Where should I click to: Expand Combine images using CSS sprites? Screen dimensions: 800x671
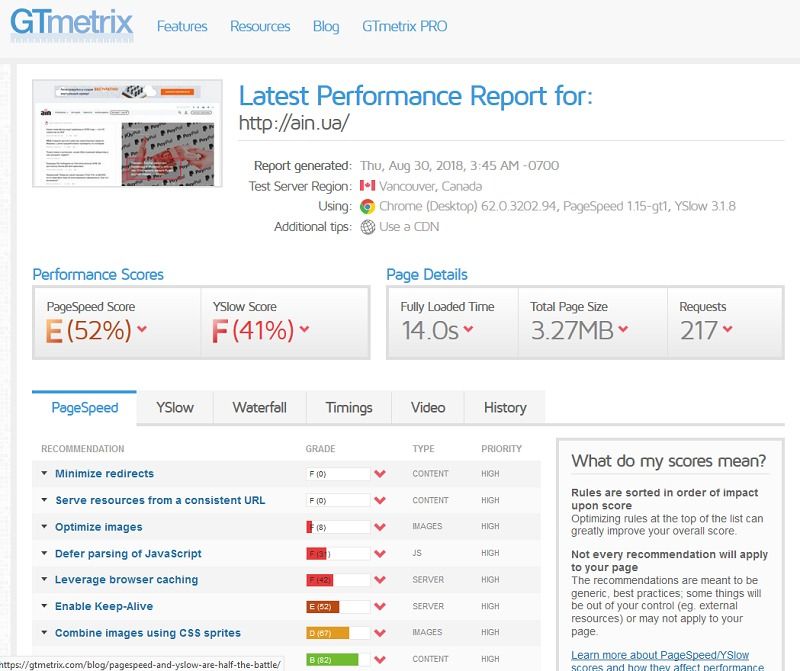click(147, 633)
